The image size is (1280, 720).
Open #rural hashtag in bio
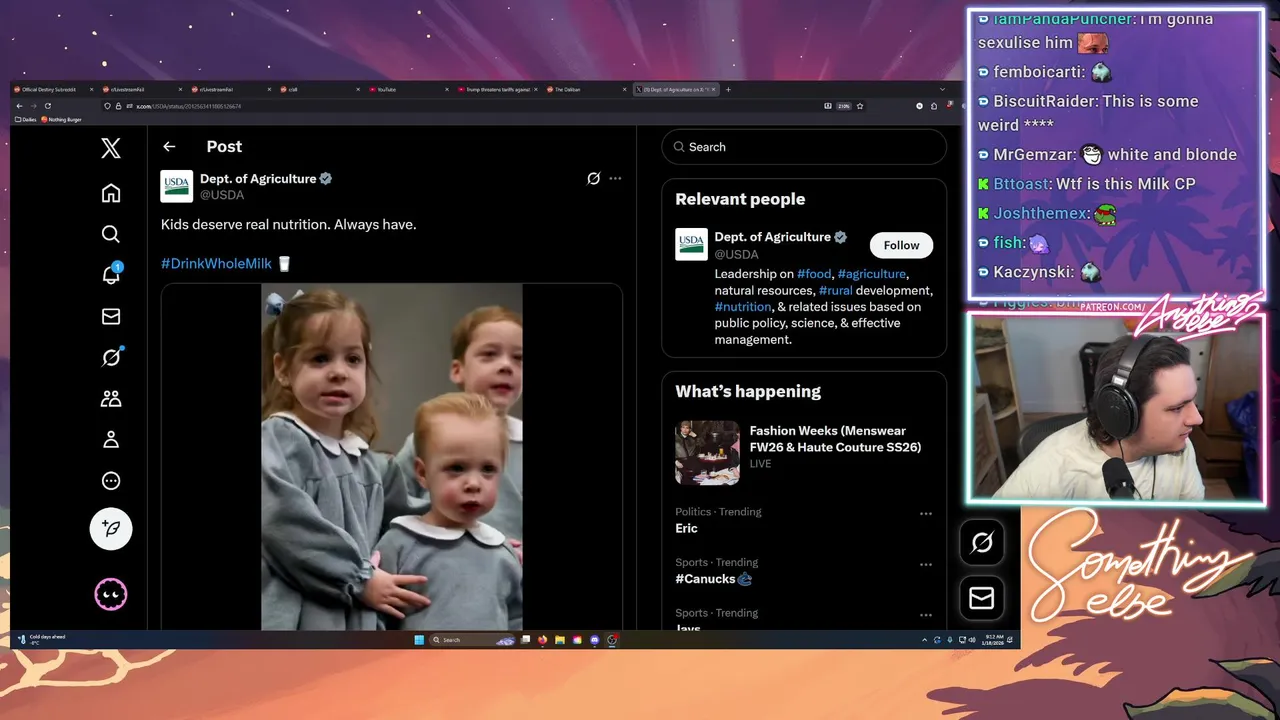836,290
